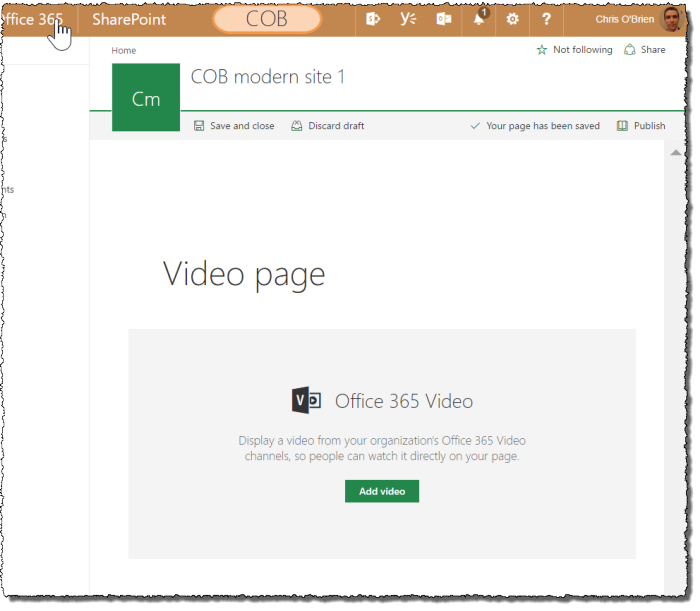Open the notifications bell
The width and height of the screenshot is (700, 611).
coord(479,18)
